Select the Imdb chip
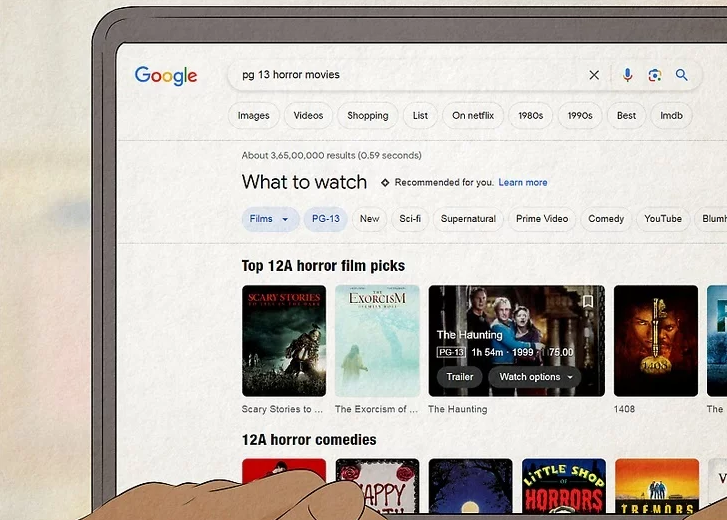727x520 pixels. 671,115
